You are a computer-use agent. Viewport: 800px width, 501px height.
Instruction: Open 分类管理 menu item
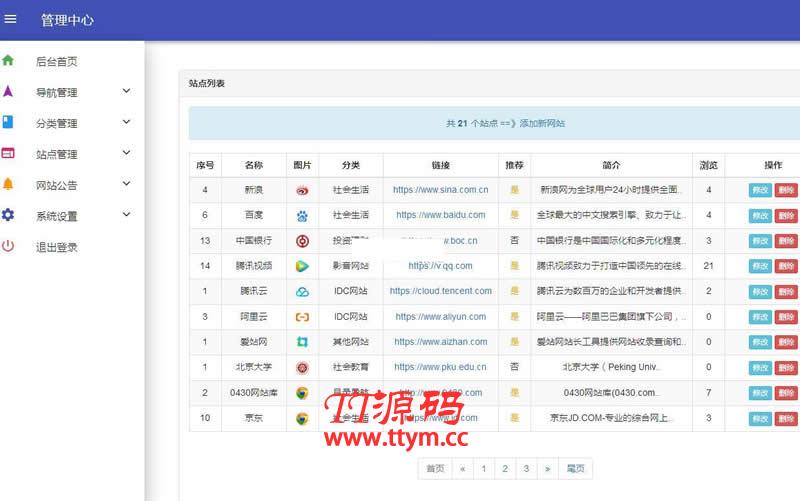click(x=57, y=123)
